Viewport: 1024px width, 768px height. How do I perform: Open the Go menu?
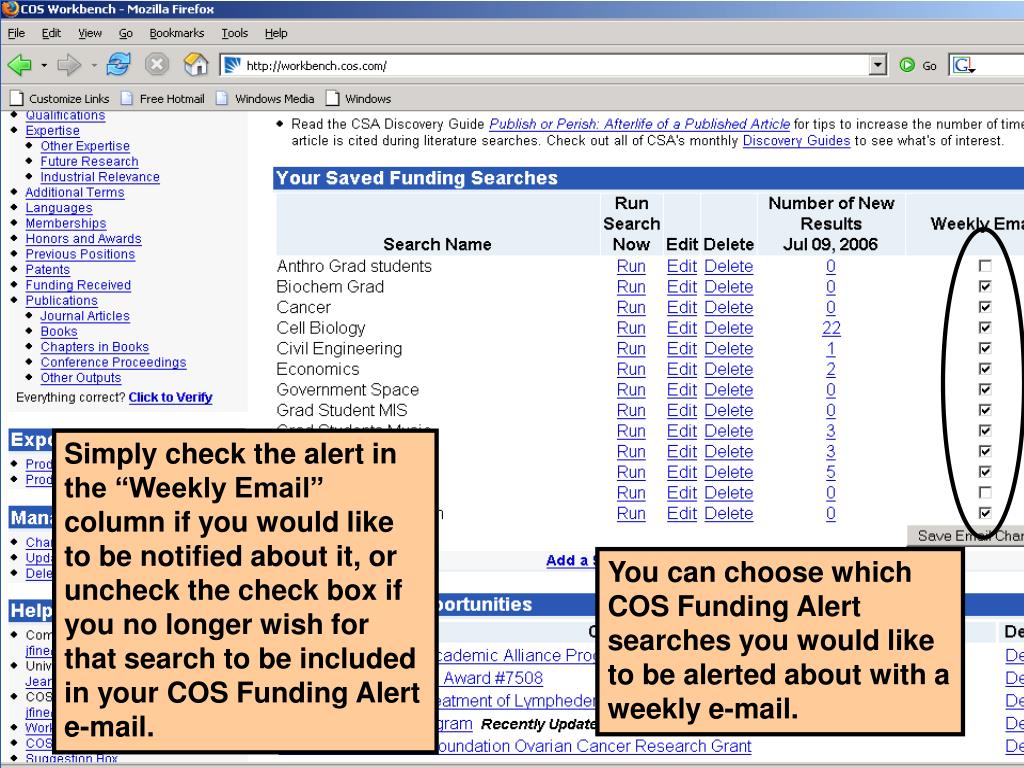click(126, 33)
